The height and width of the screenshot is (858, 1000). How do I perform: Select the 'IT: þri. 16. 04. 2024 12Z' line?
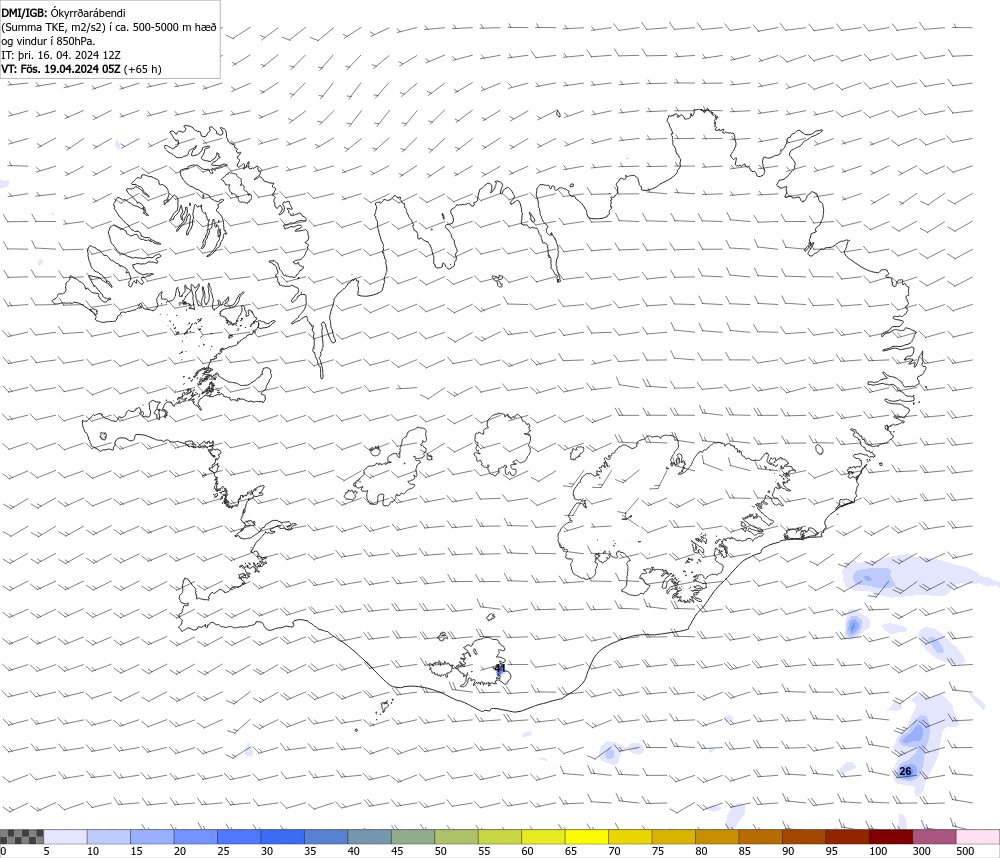61,55
